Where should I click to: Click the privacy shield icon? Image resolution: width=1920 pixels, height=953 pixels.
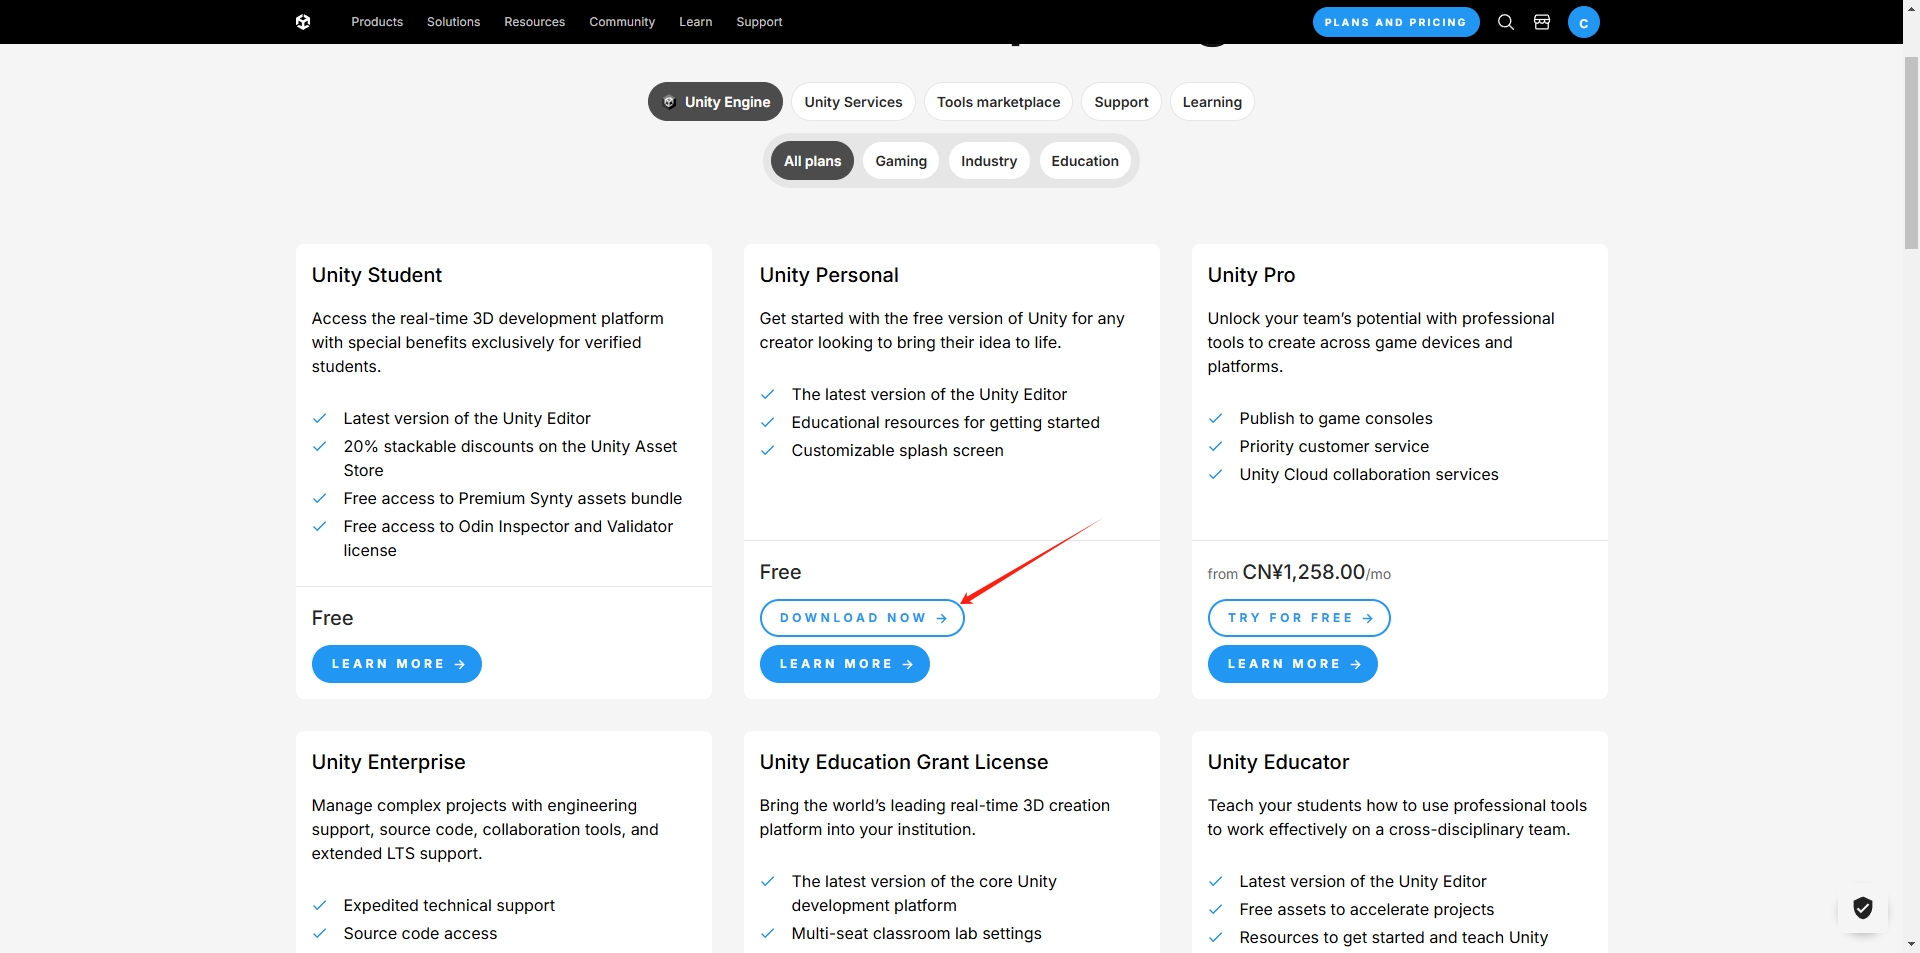(1862, 907)
